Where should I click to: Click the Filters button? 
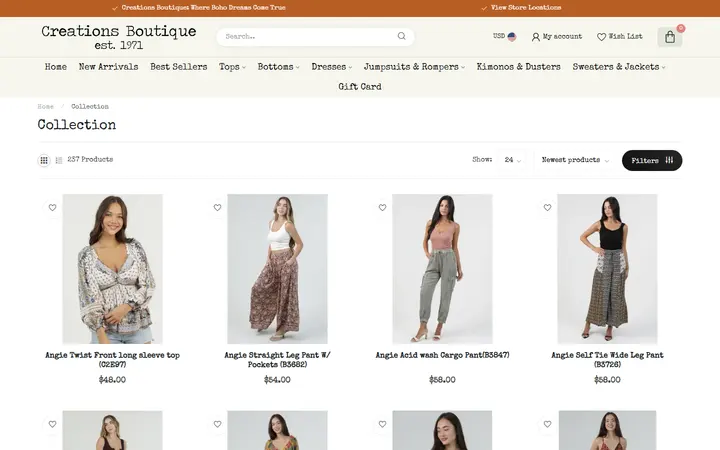coord(652,160)
